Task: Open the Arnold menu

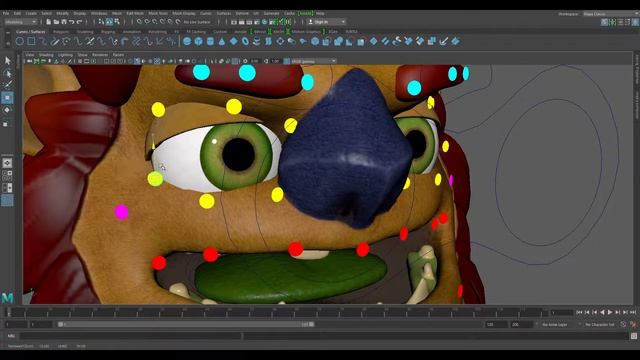Action: tap(305, 13)
